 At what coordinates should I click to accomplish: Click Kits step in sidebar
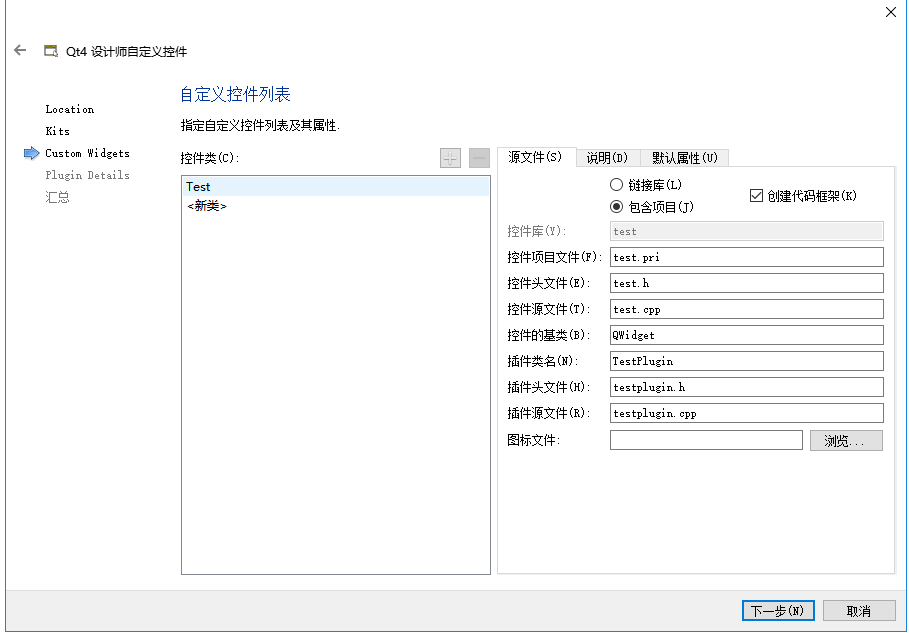[57, 131]
